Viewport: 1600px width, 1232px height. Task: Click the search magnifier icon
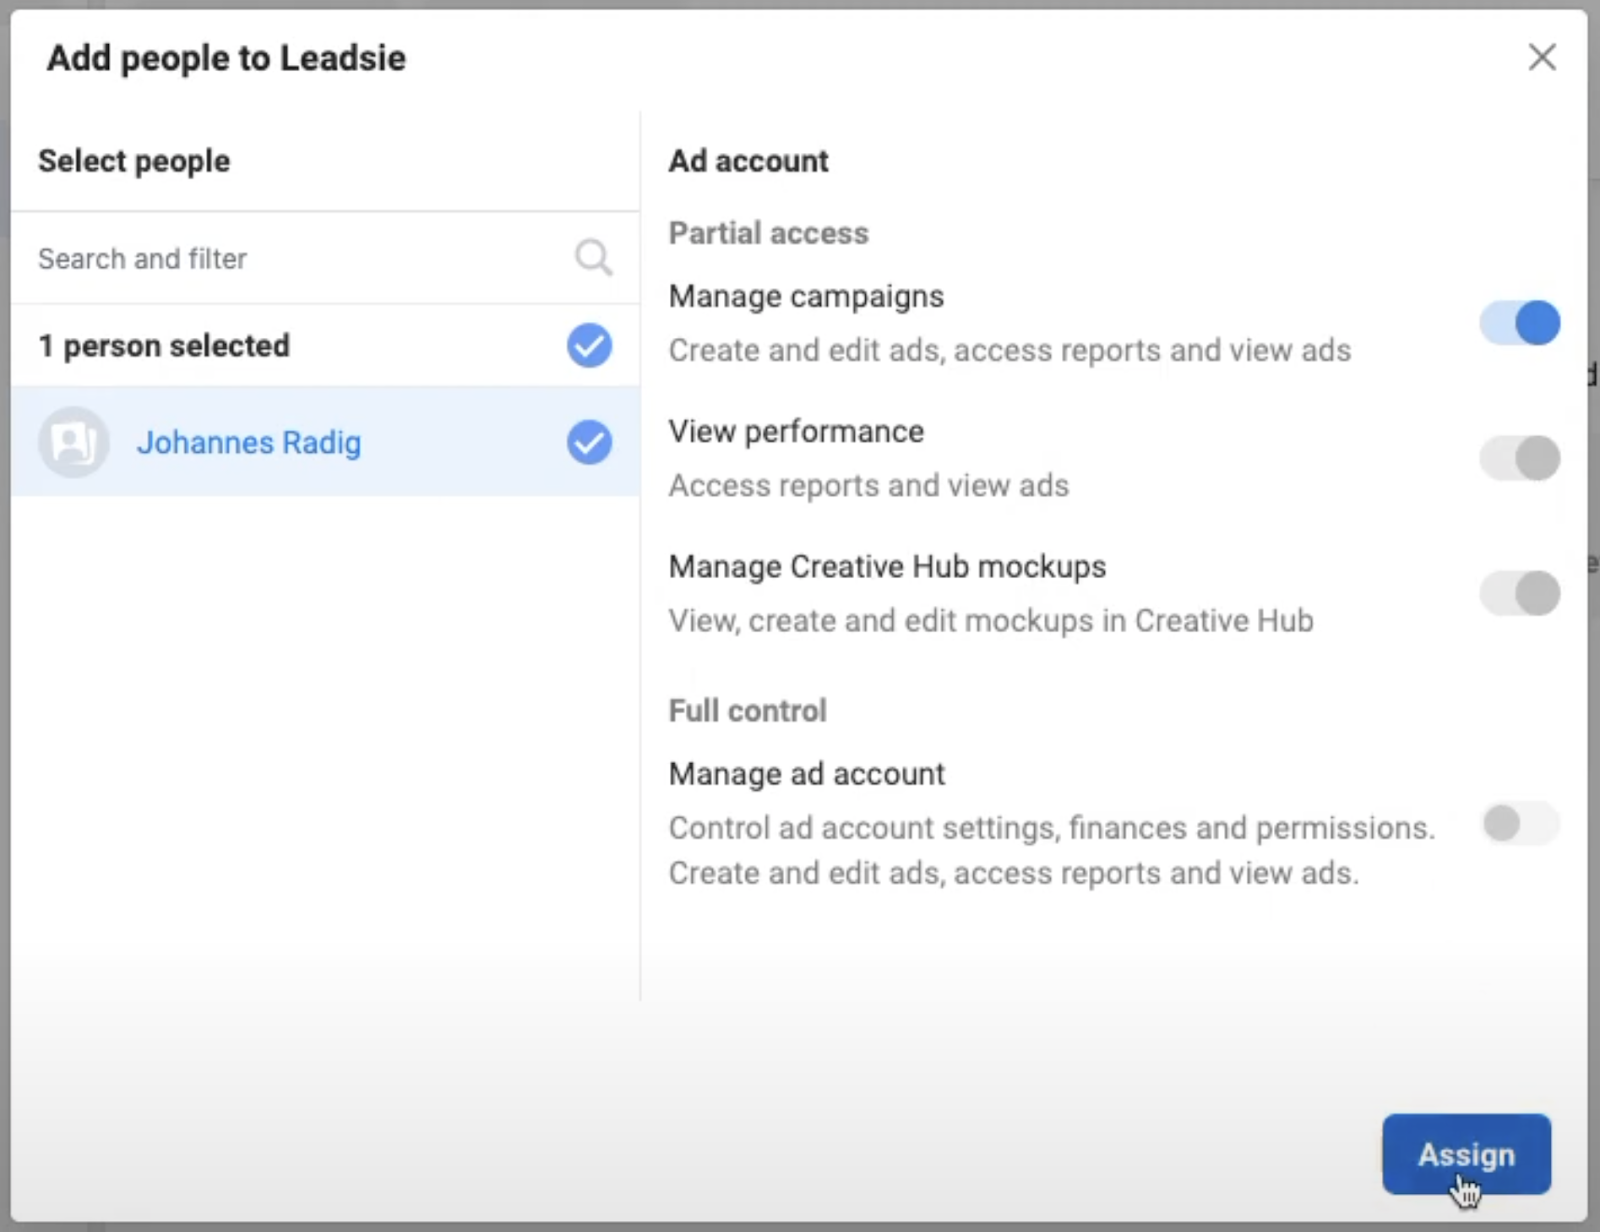pos(593,258)
